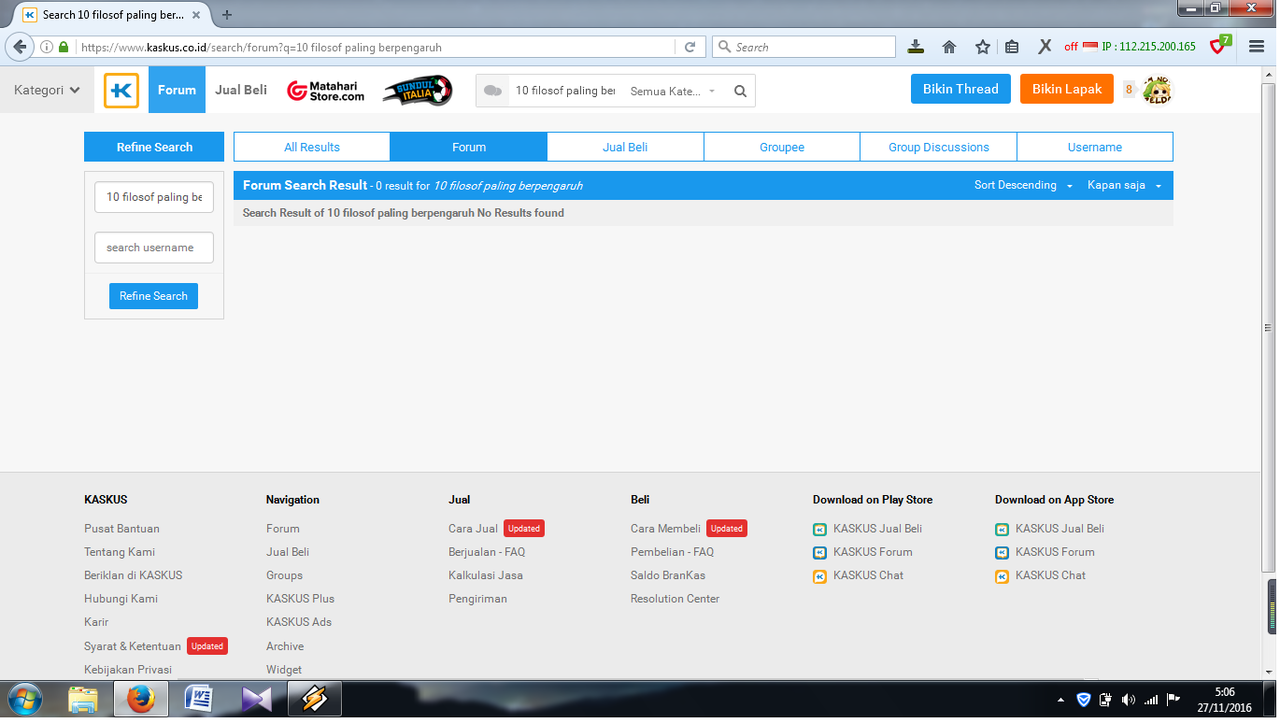
Task: Switch to the Jual Beli results tab
Action: click(x=625, y=147)
